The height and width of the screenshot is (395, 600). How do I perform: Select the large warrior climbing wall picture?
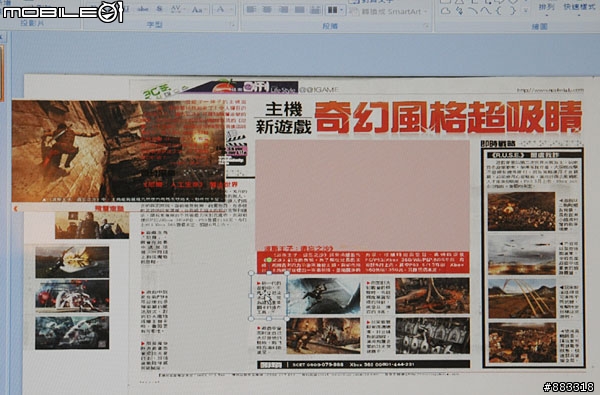click(118, 151)
